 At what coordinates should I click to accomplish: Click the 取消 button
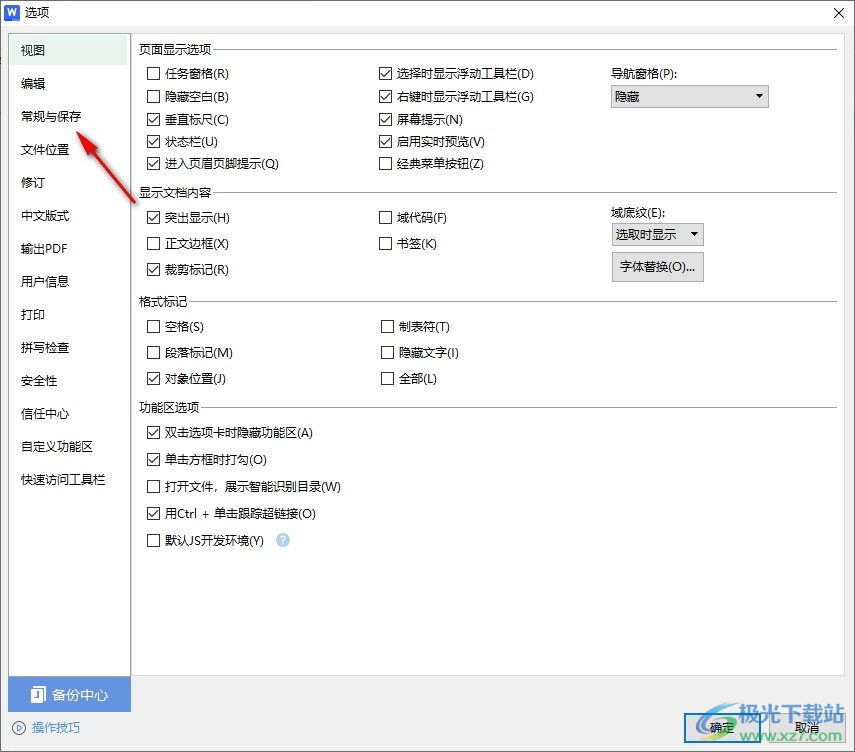[x=806, y=727]
